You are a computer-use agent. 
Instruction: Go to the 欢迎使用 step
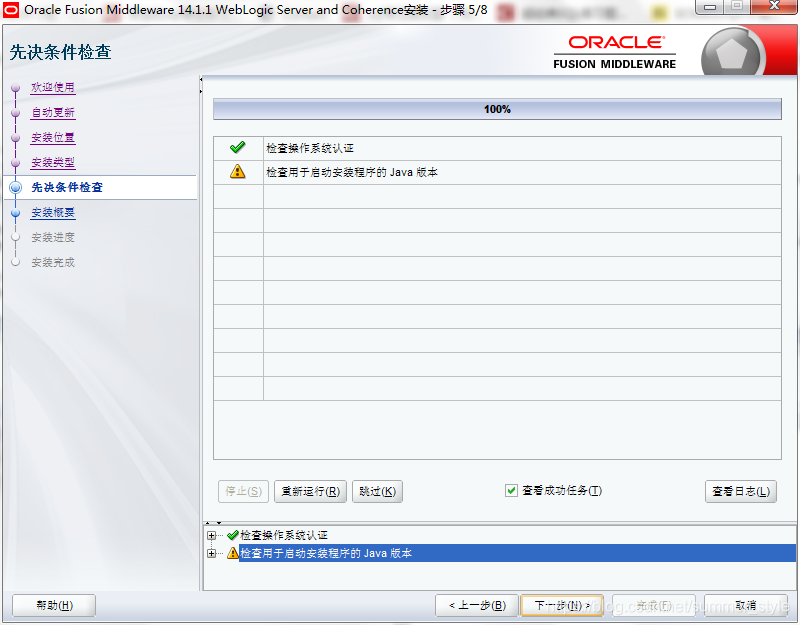click(53, 88)
